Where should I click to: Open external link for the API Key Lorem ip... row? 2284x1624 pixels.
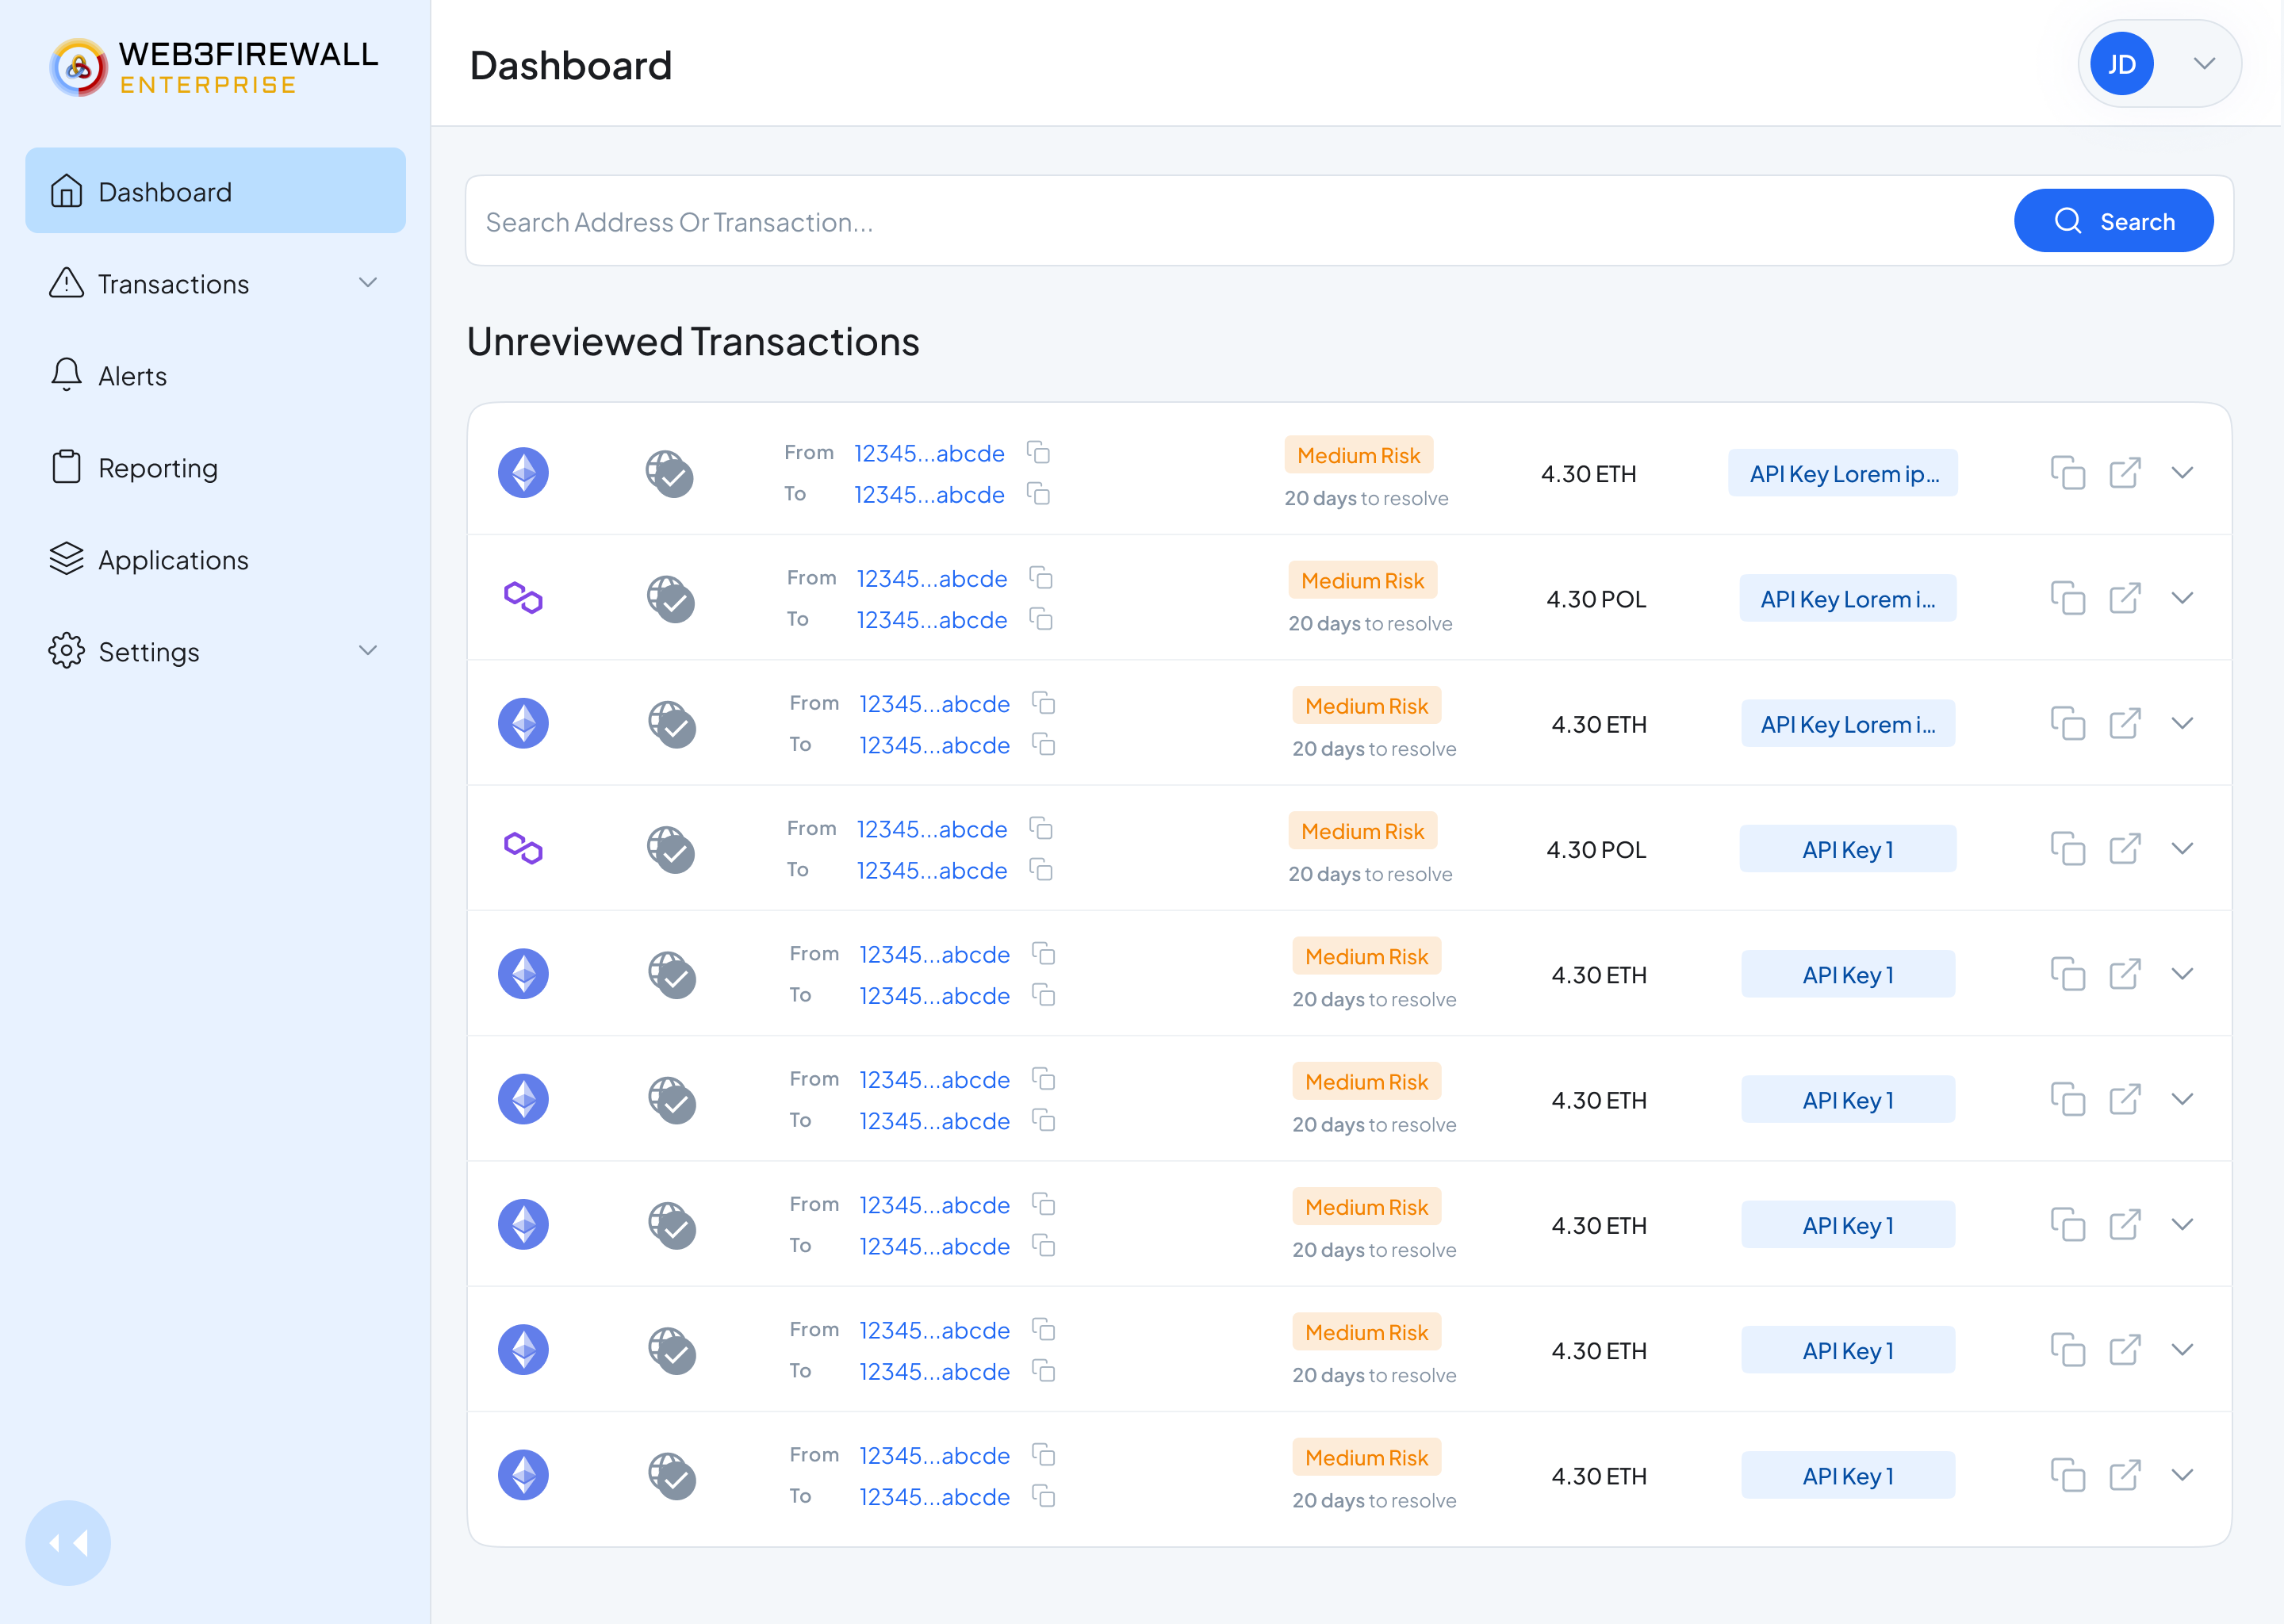(2125, 472)
